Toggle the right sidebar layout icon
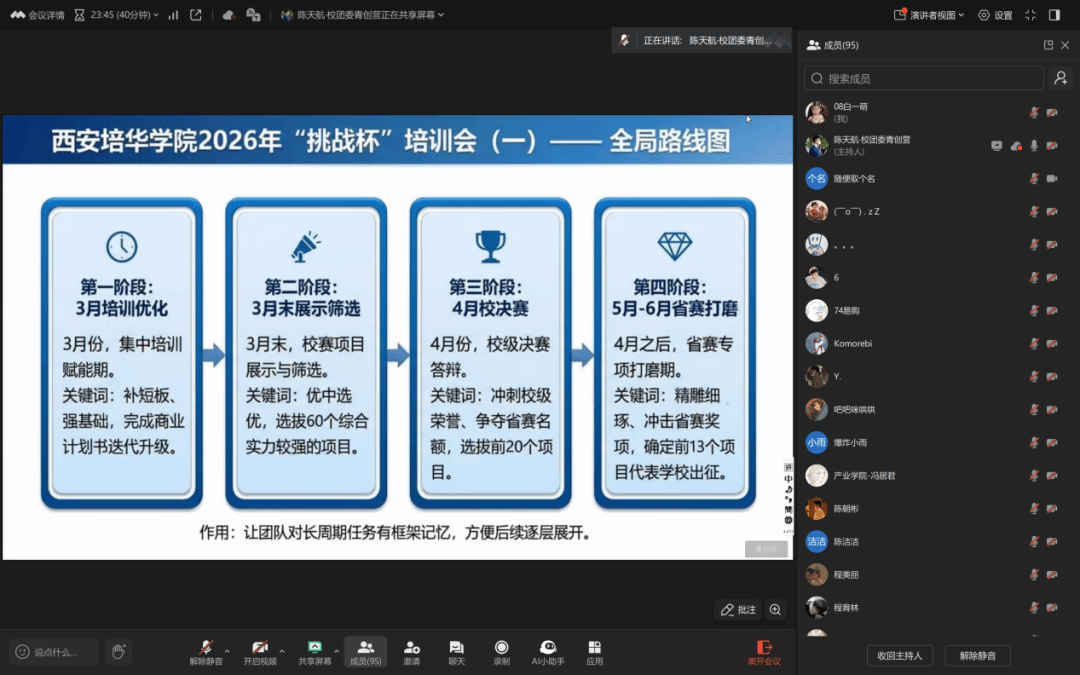 click(x=1054, y=15)
